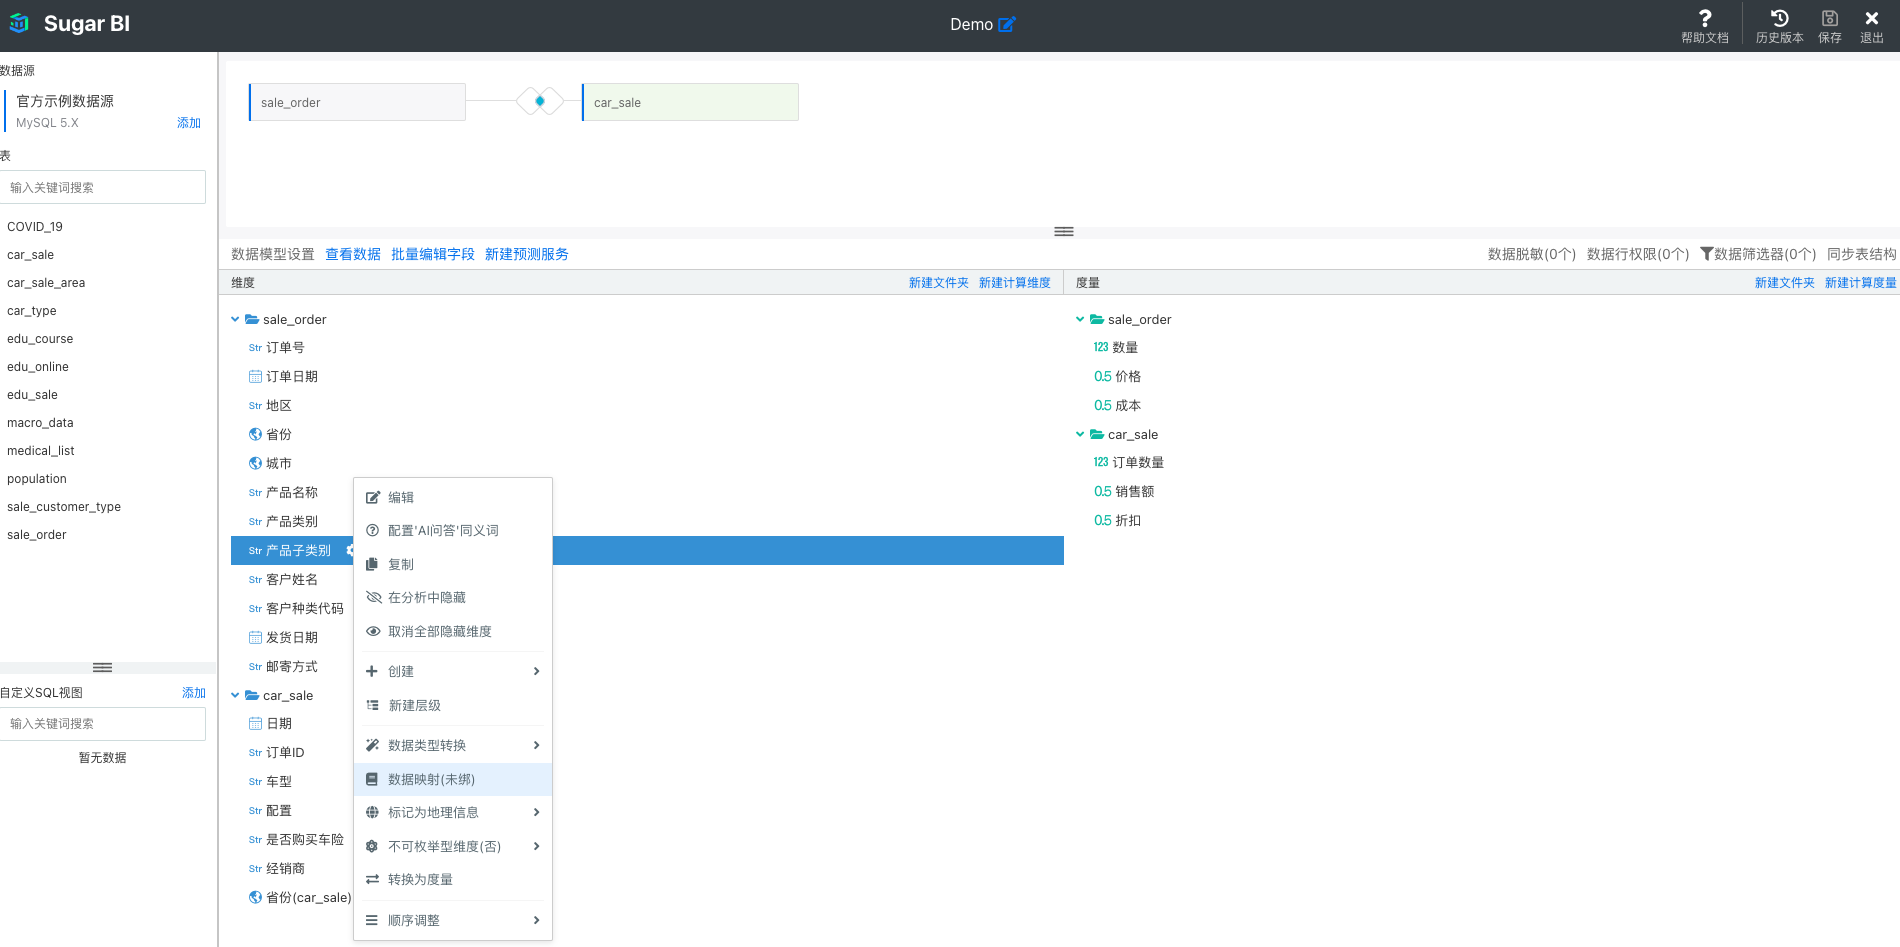Select 新建层级 in the context menu

[453, 705]
